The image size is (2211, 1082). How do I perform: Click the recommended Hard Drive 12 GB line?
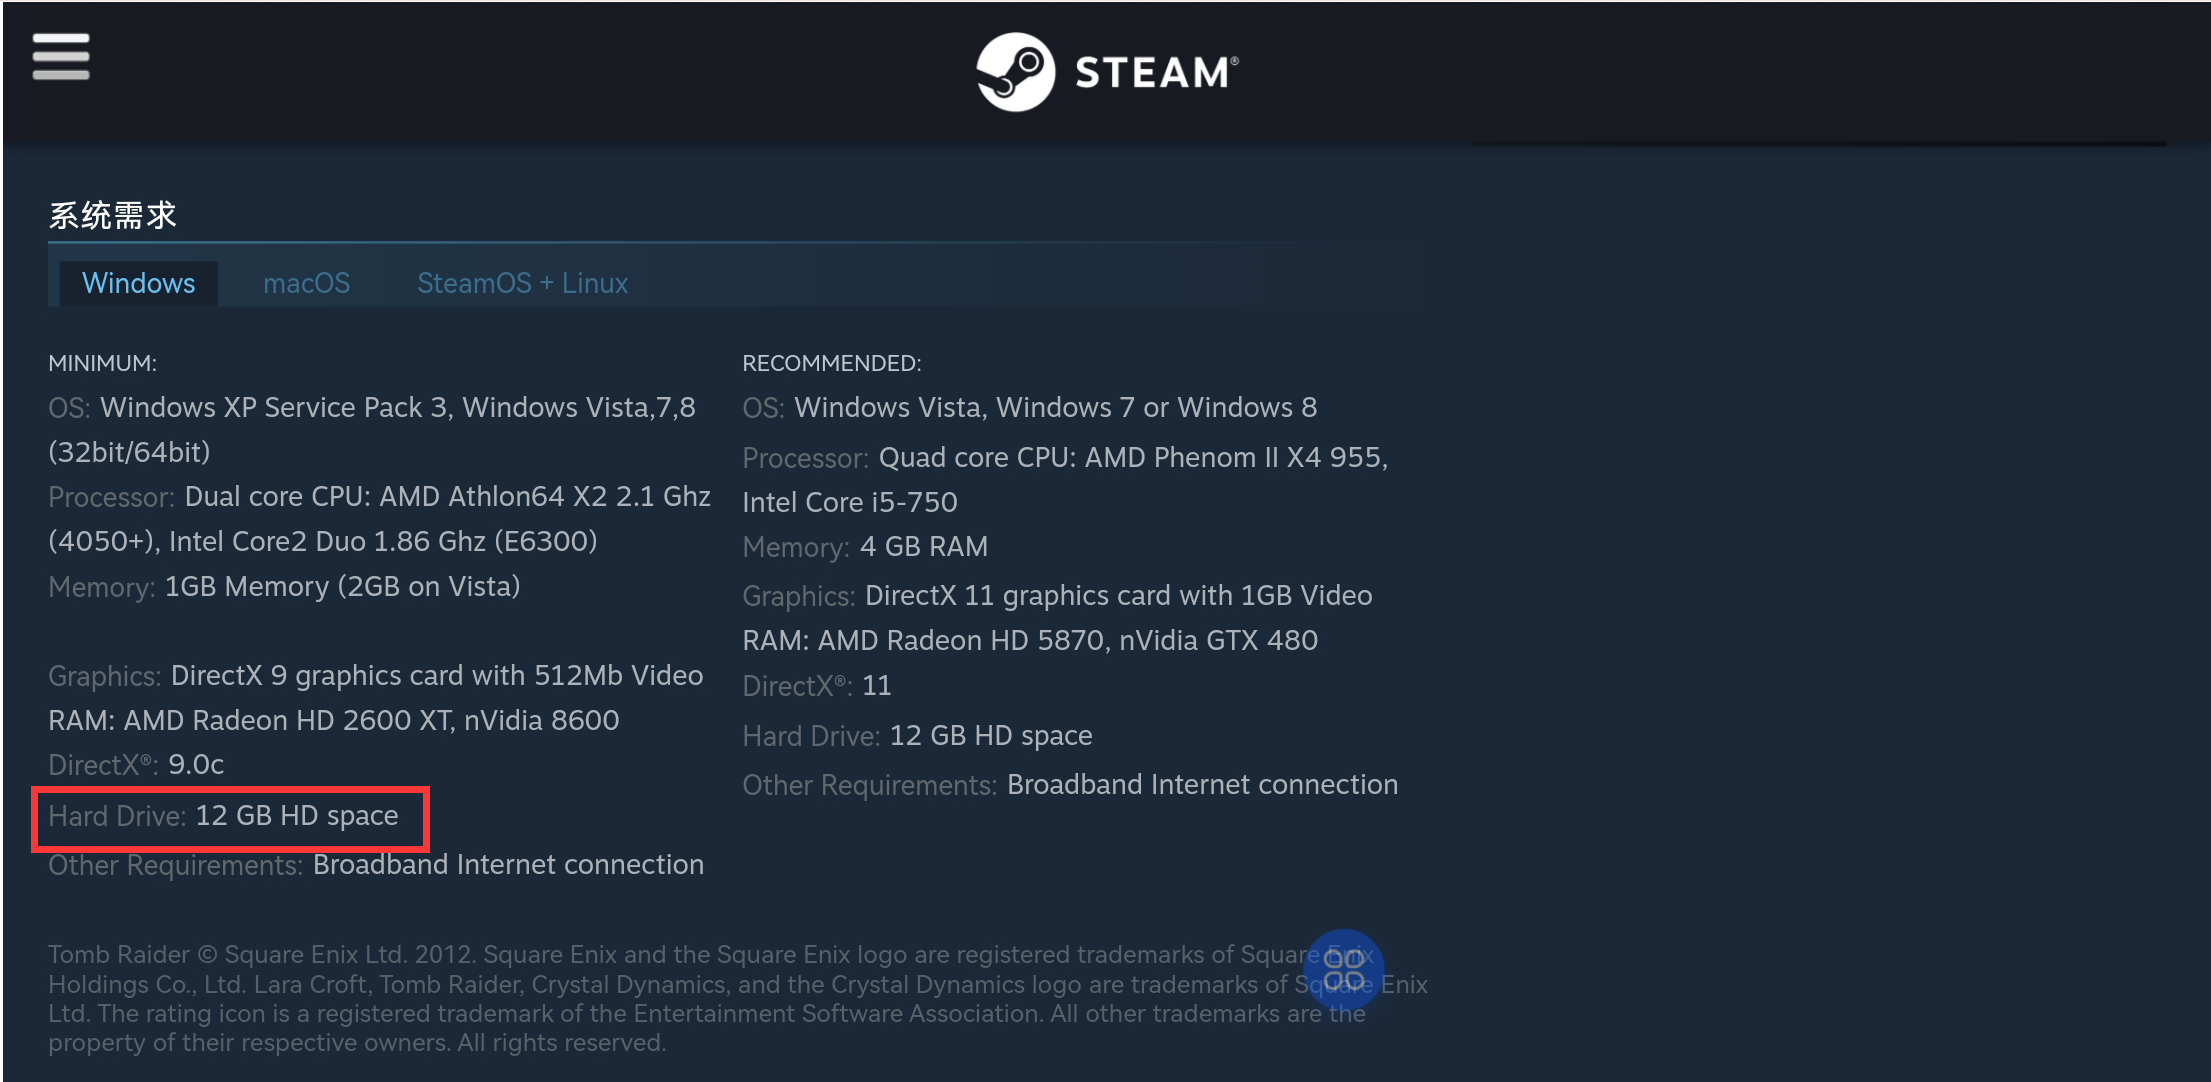pos(917,736)
